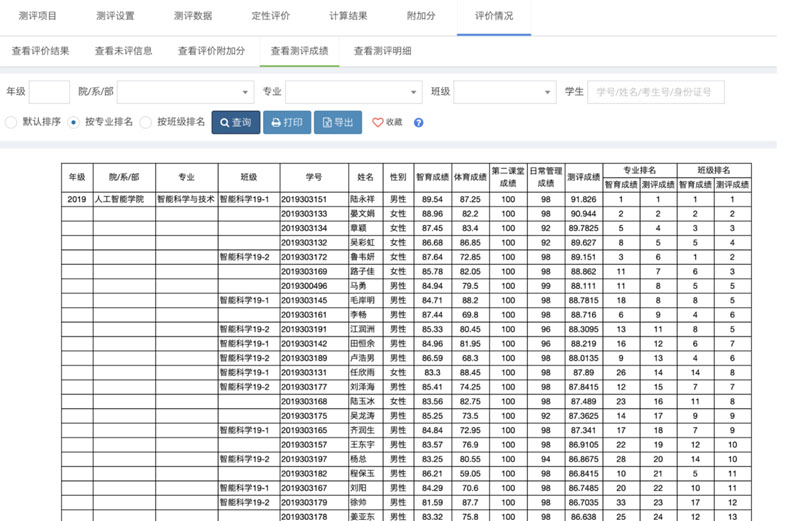Select the 按专业排名 radio option
The image size is (800, 521).
click(x=74, y=122)
